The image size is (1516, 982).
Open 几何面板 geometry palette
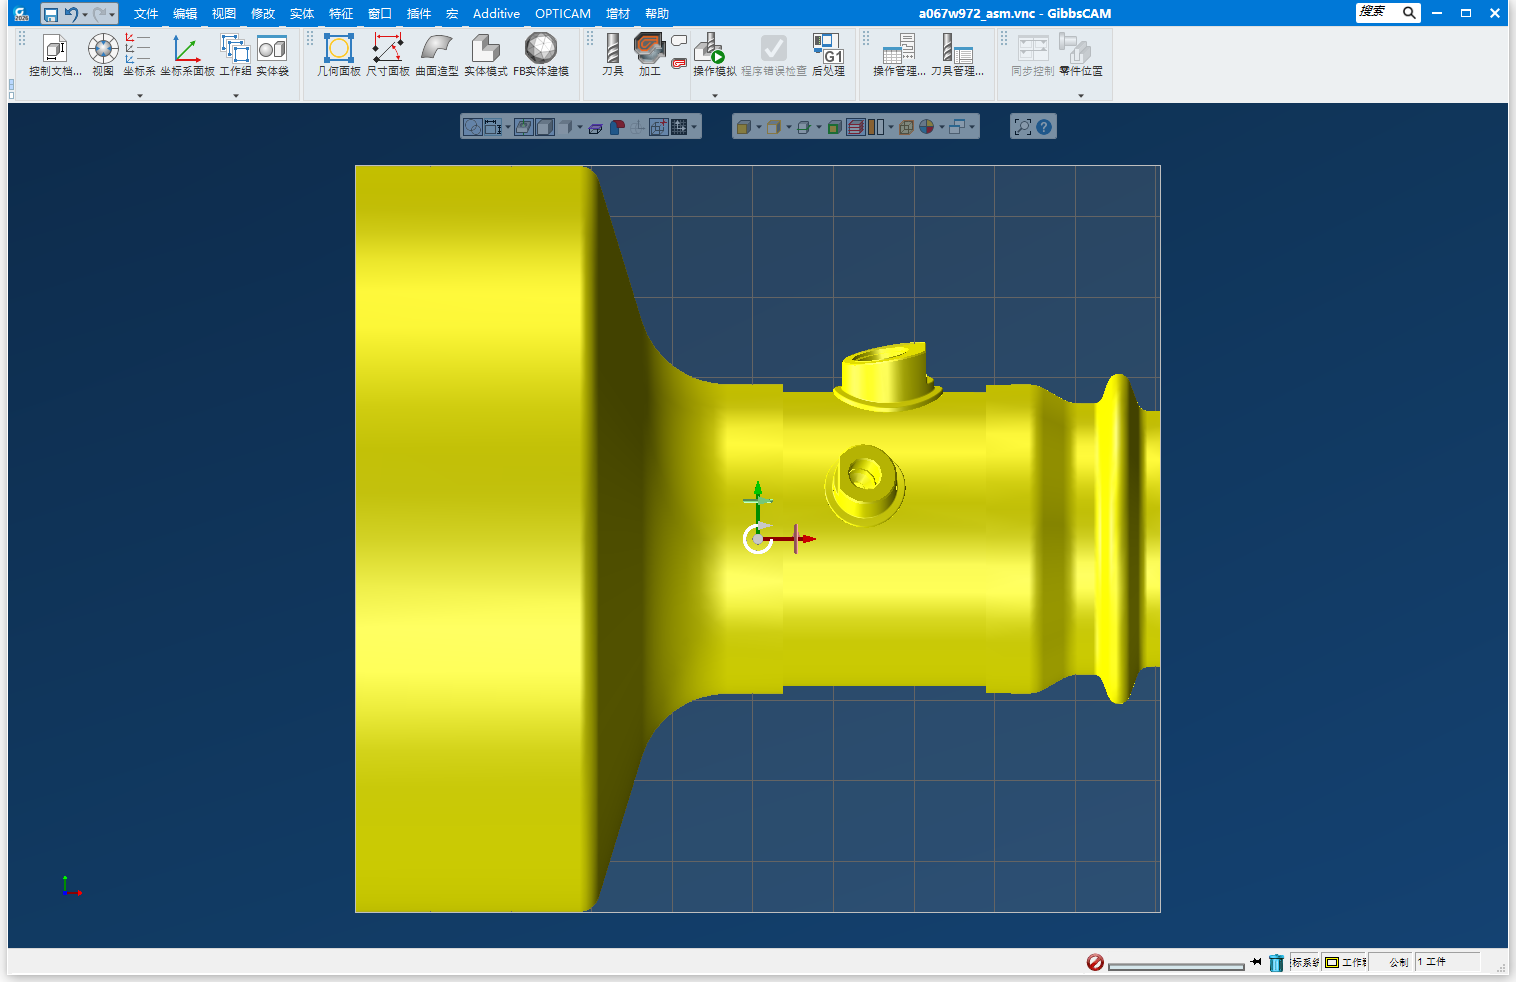point(338,54)
